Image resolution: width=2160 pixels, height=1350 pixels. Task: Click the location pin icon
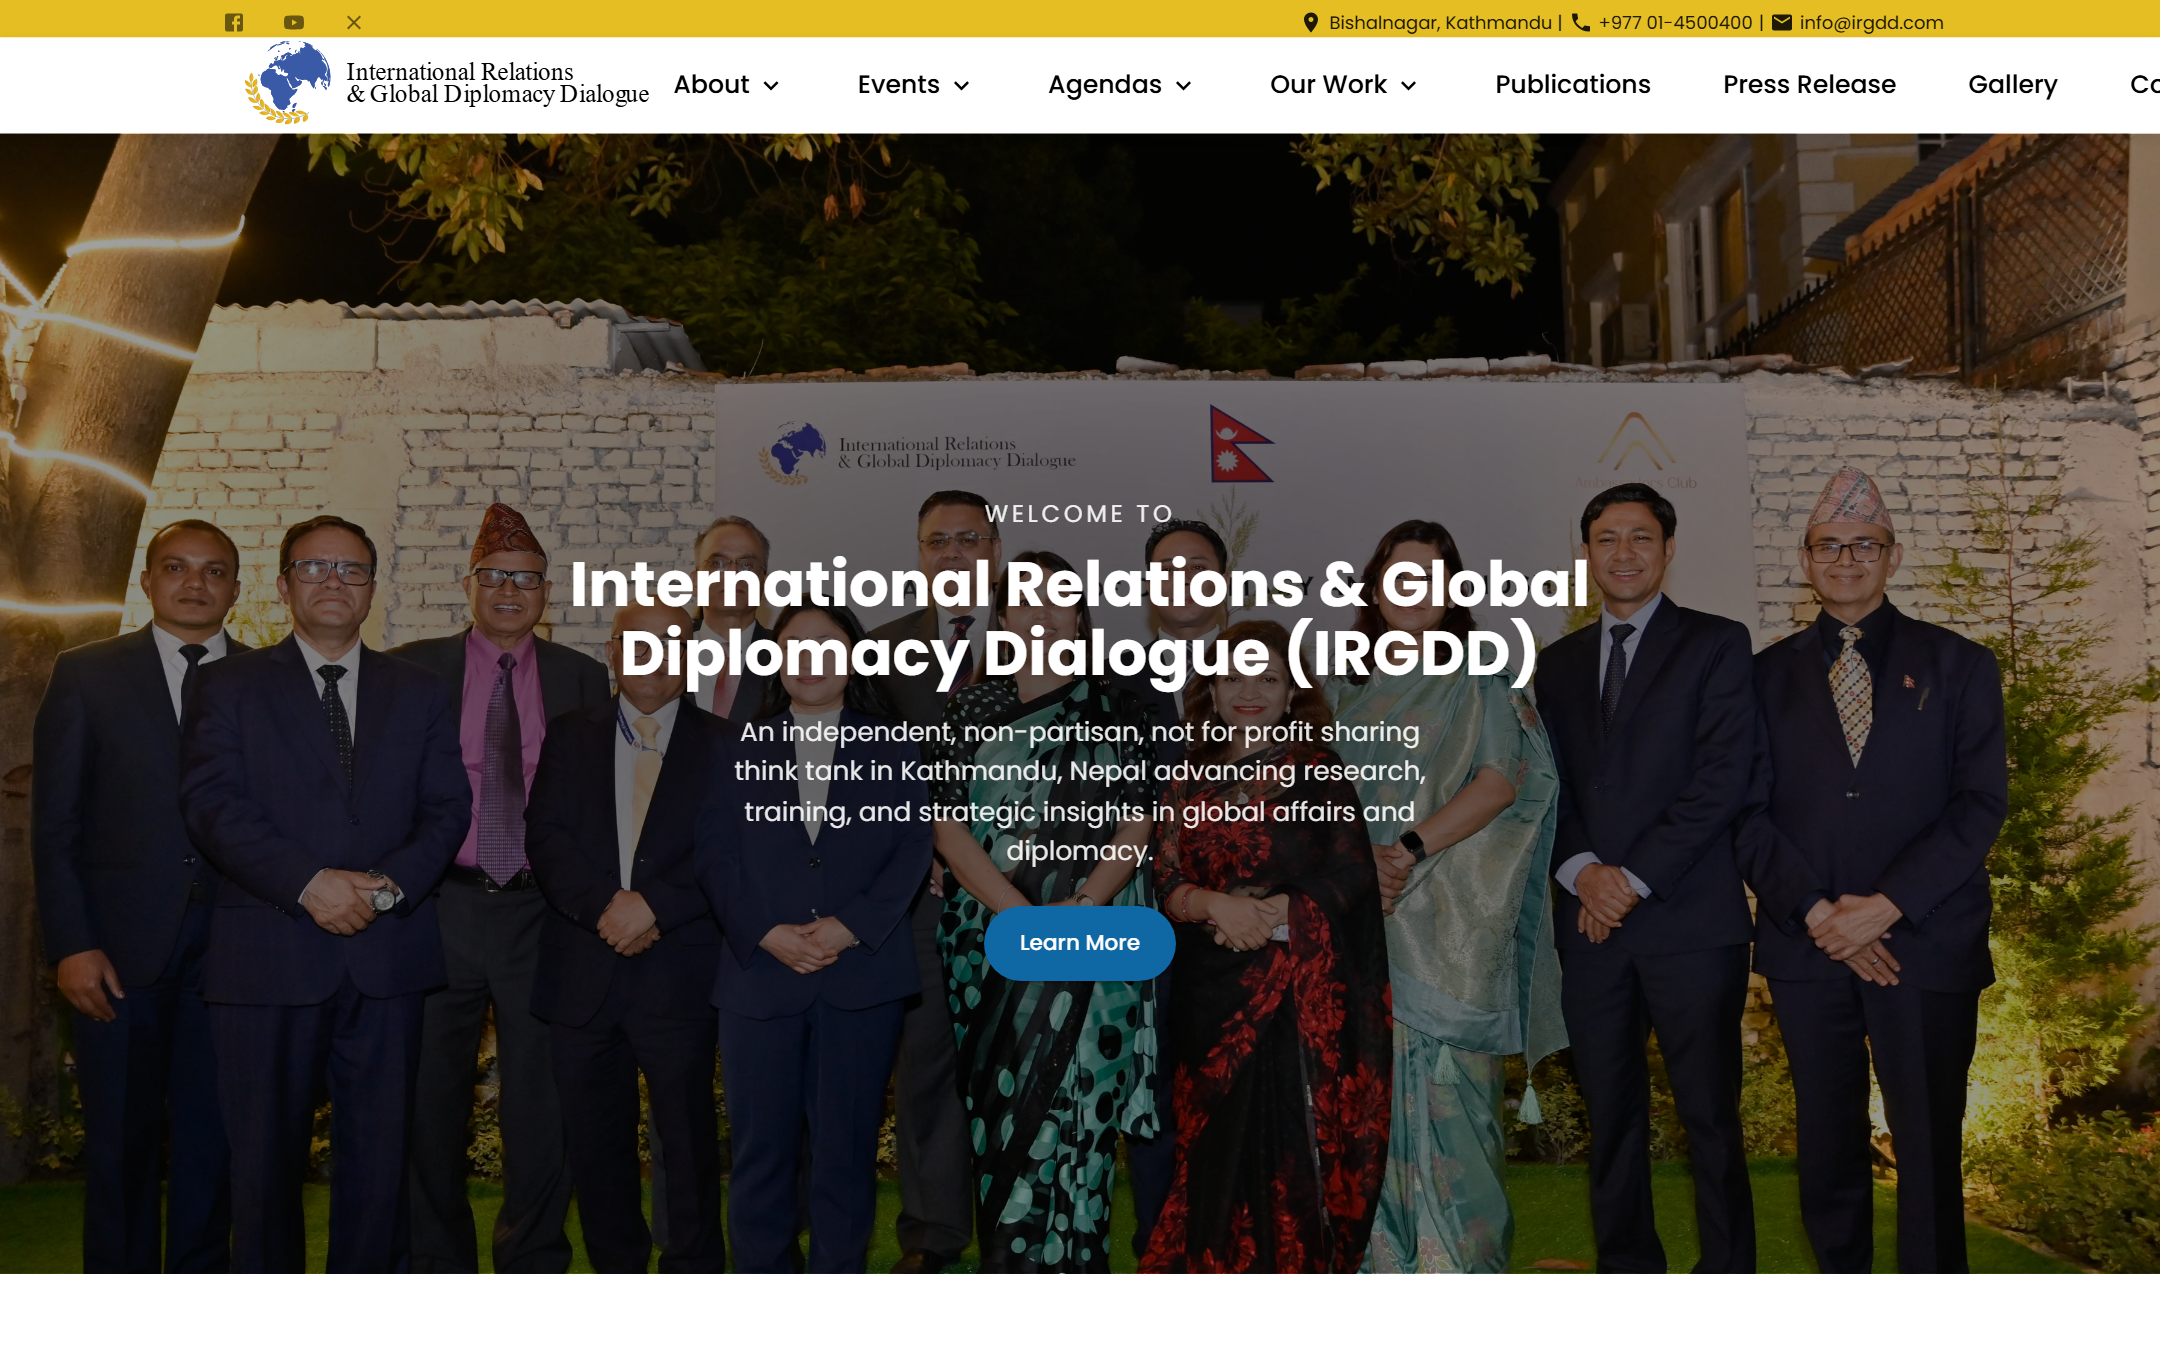pyautogui.click(x=1311, y=22)
